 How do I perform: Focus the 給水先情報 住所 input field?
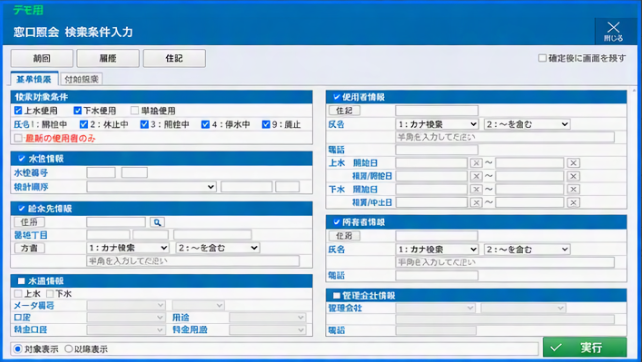116,222
